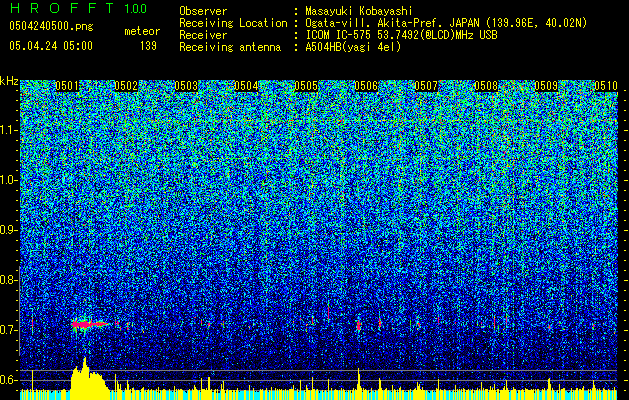The height and width of the screenshot is (400, 629).
Task: Click the meteor count value 139
Action: pyautogui.click(x=148, y=46)
